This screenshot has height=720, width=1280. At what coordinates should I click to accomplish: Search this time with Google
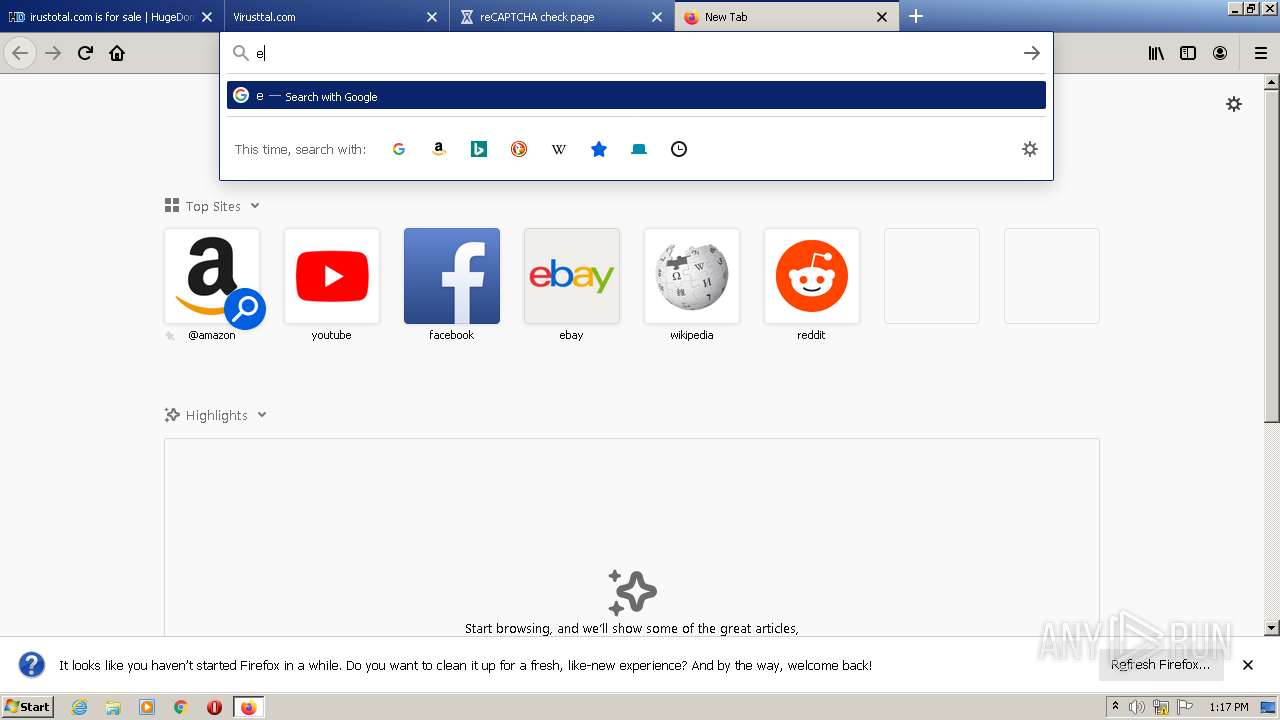tap(399, 149)
